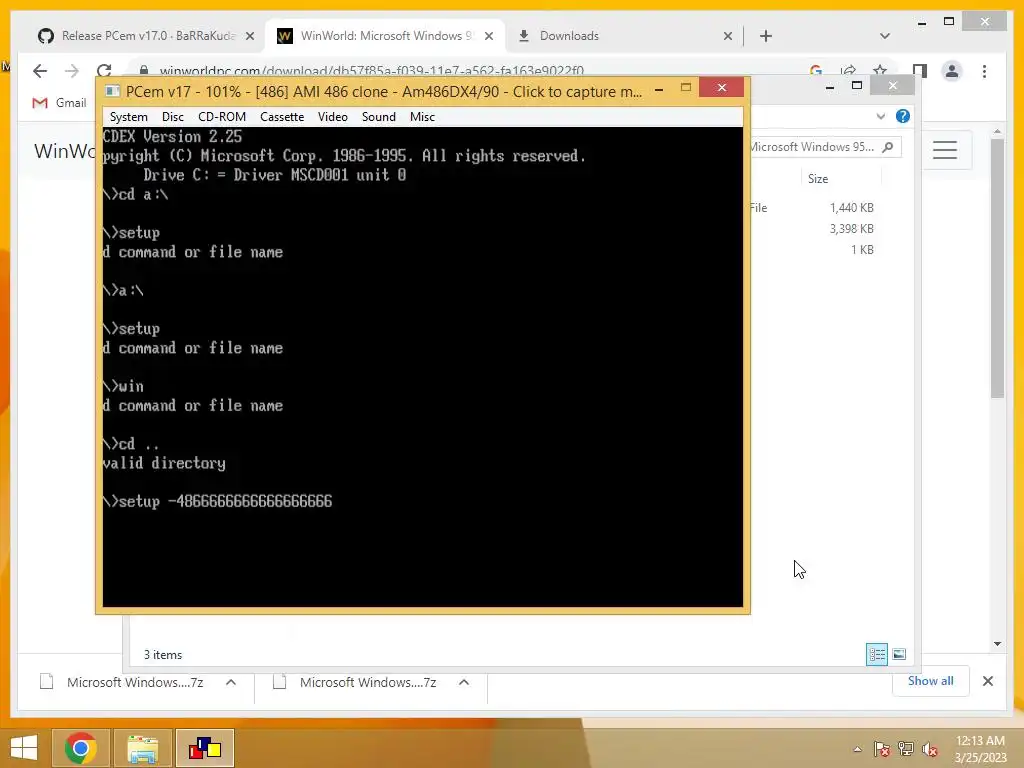The image size is (1024, 768).
Task: Open the network tray icon
Action: coord(905,749)
